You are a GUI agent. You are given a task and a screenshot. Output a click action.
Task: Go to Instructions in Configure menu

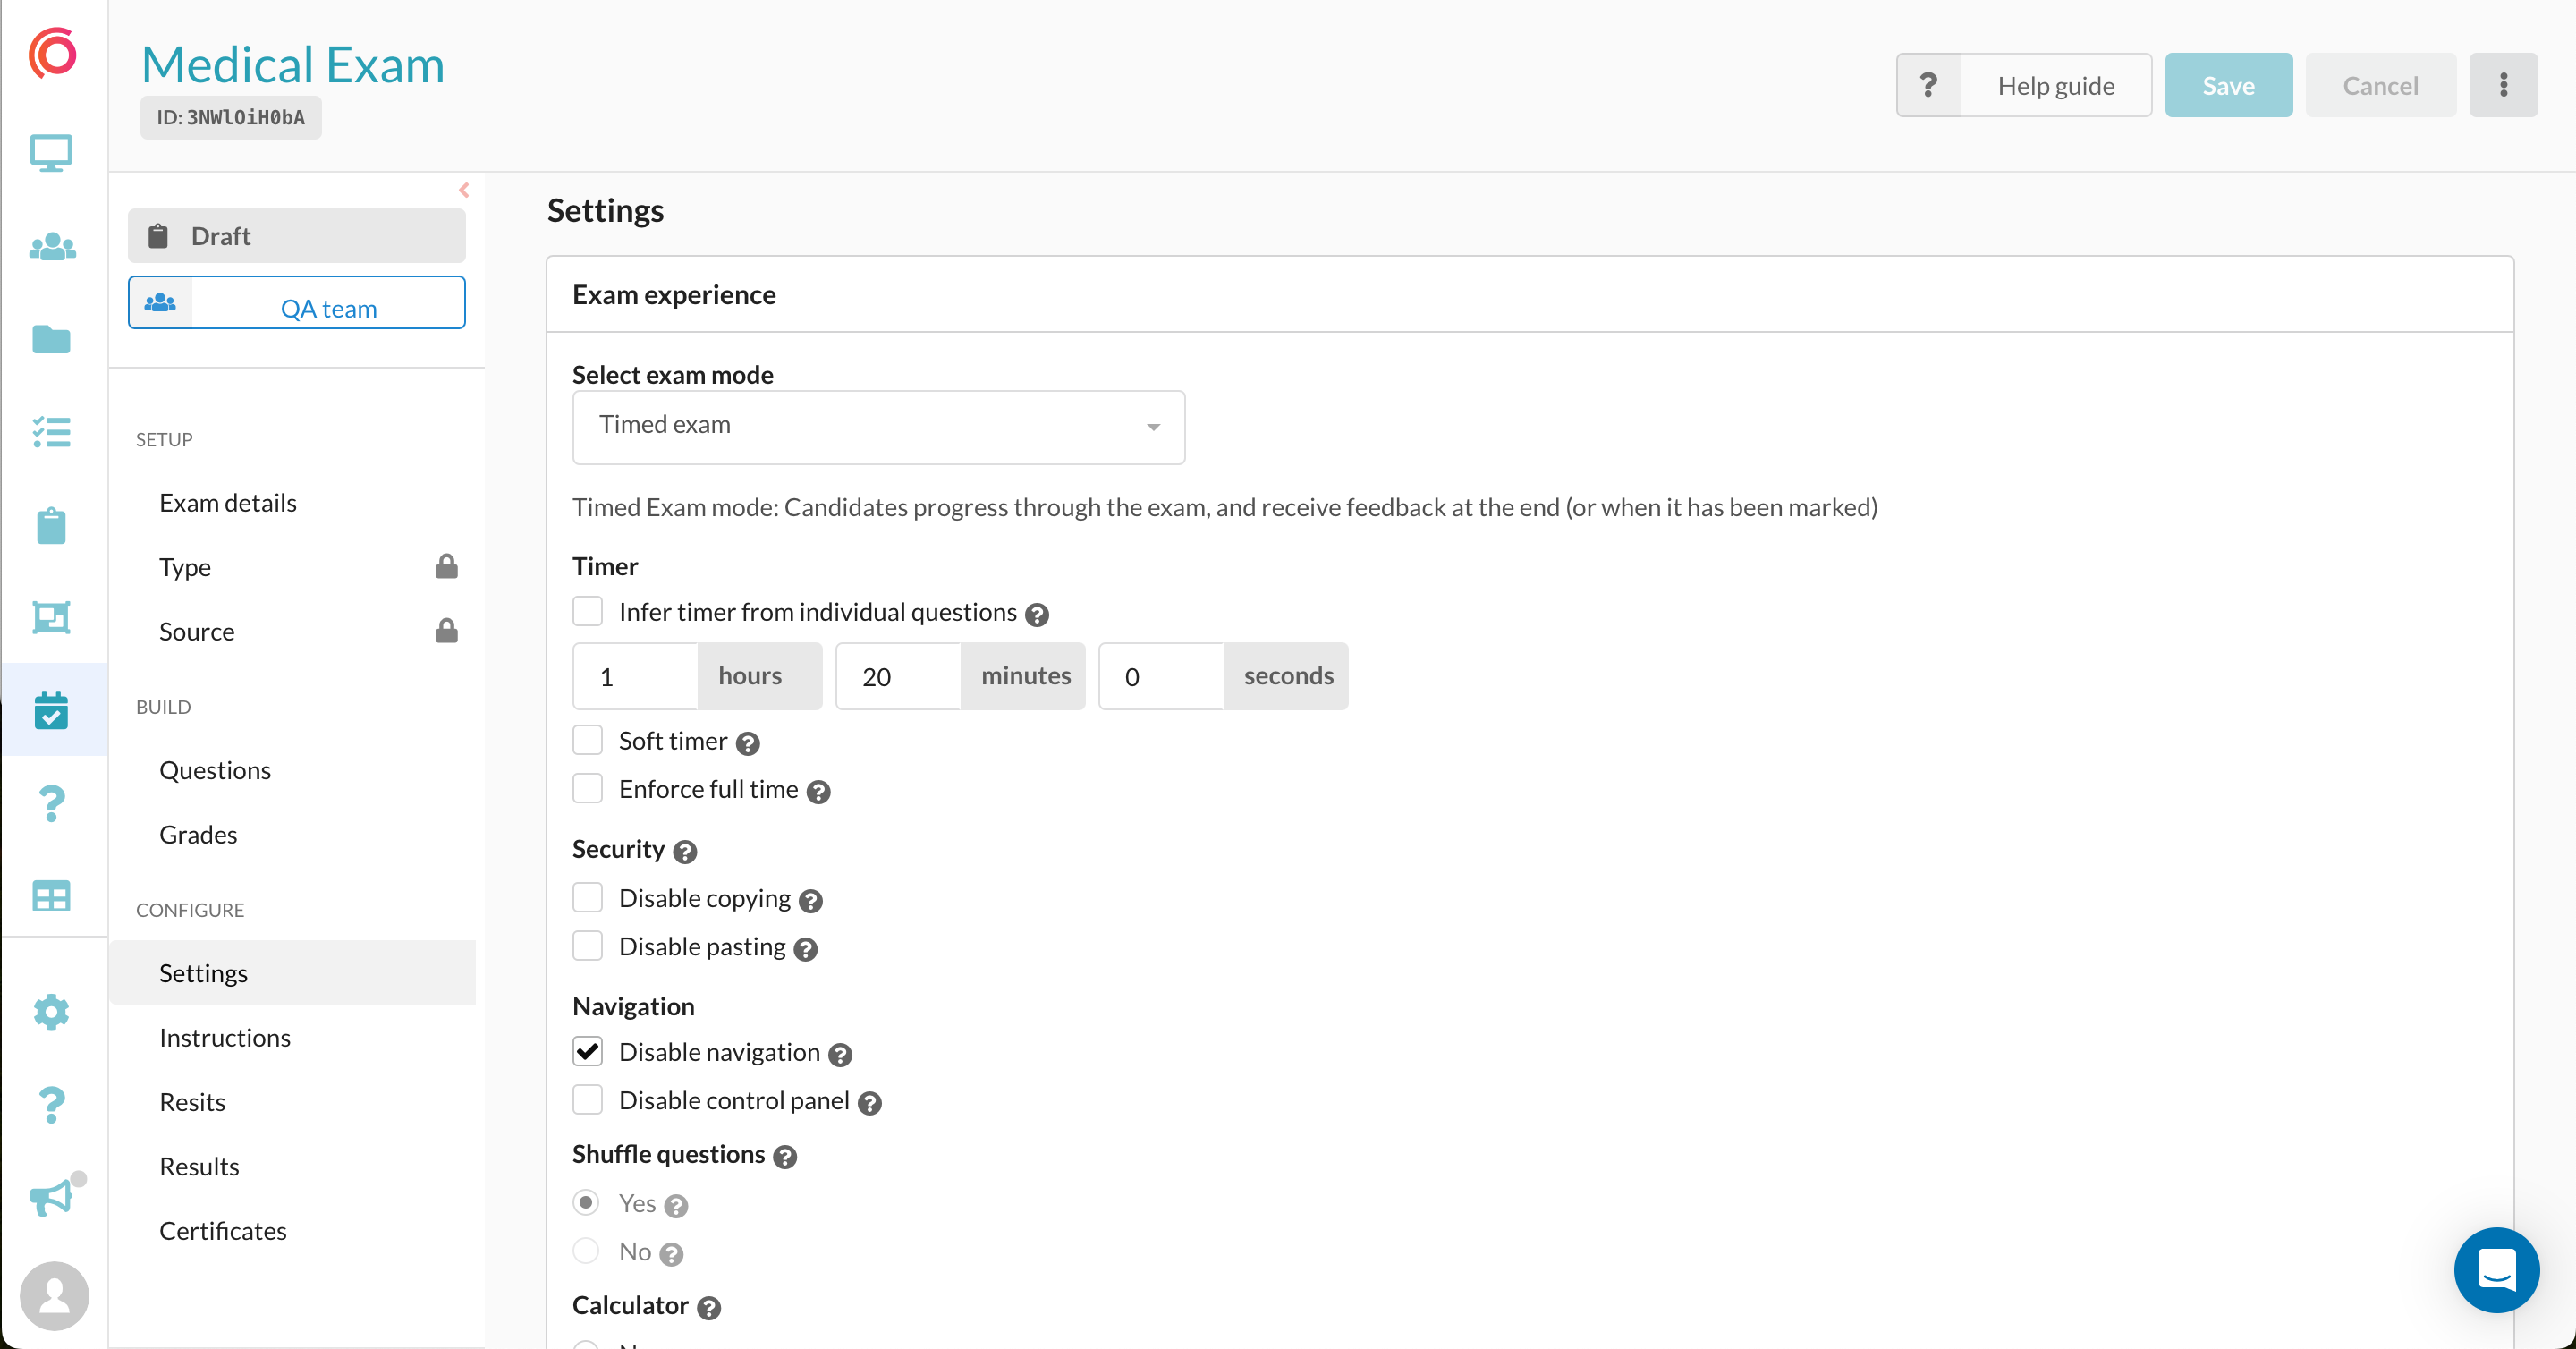coord(225,1037)
